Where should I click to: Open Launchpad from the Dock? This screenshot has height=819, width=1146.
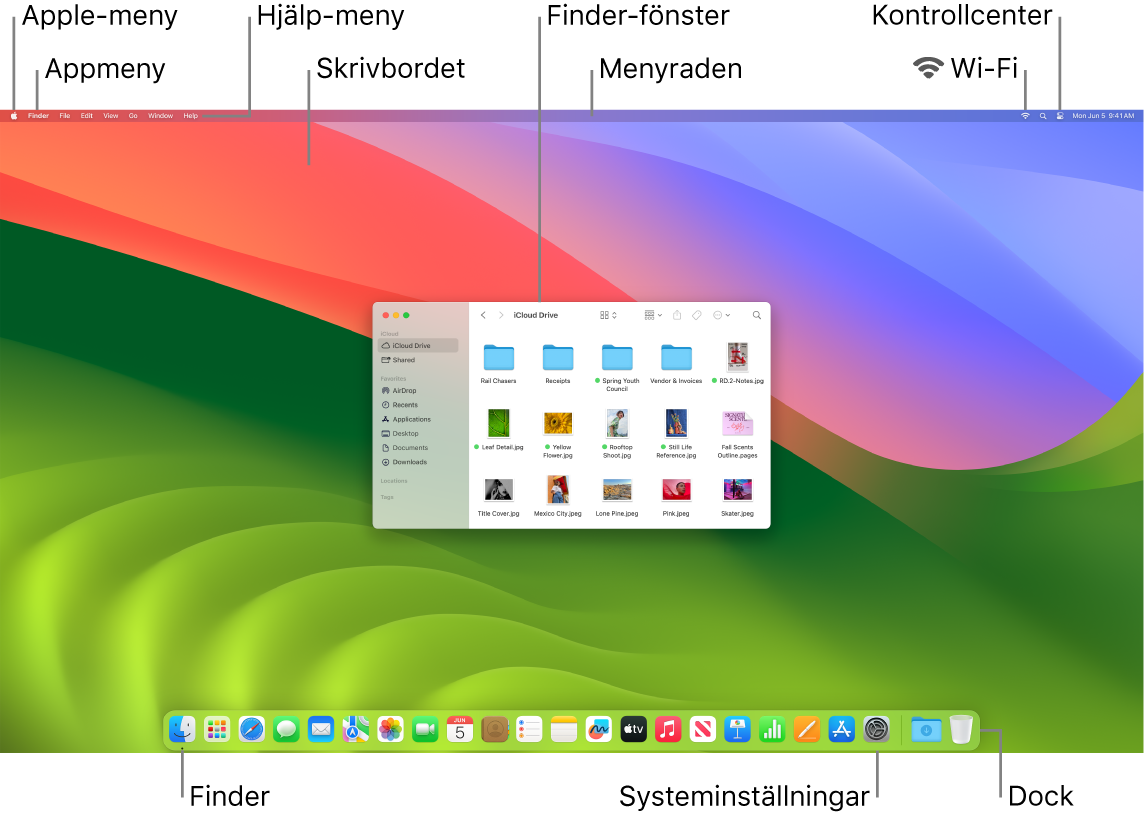coord(216,729)
